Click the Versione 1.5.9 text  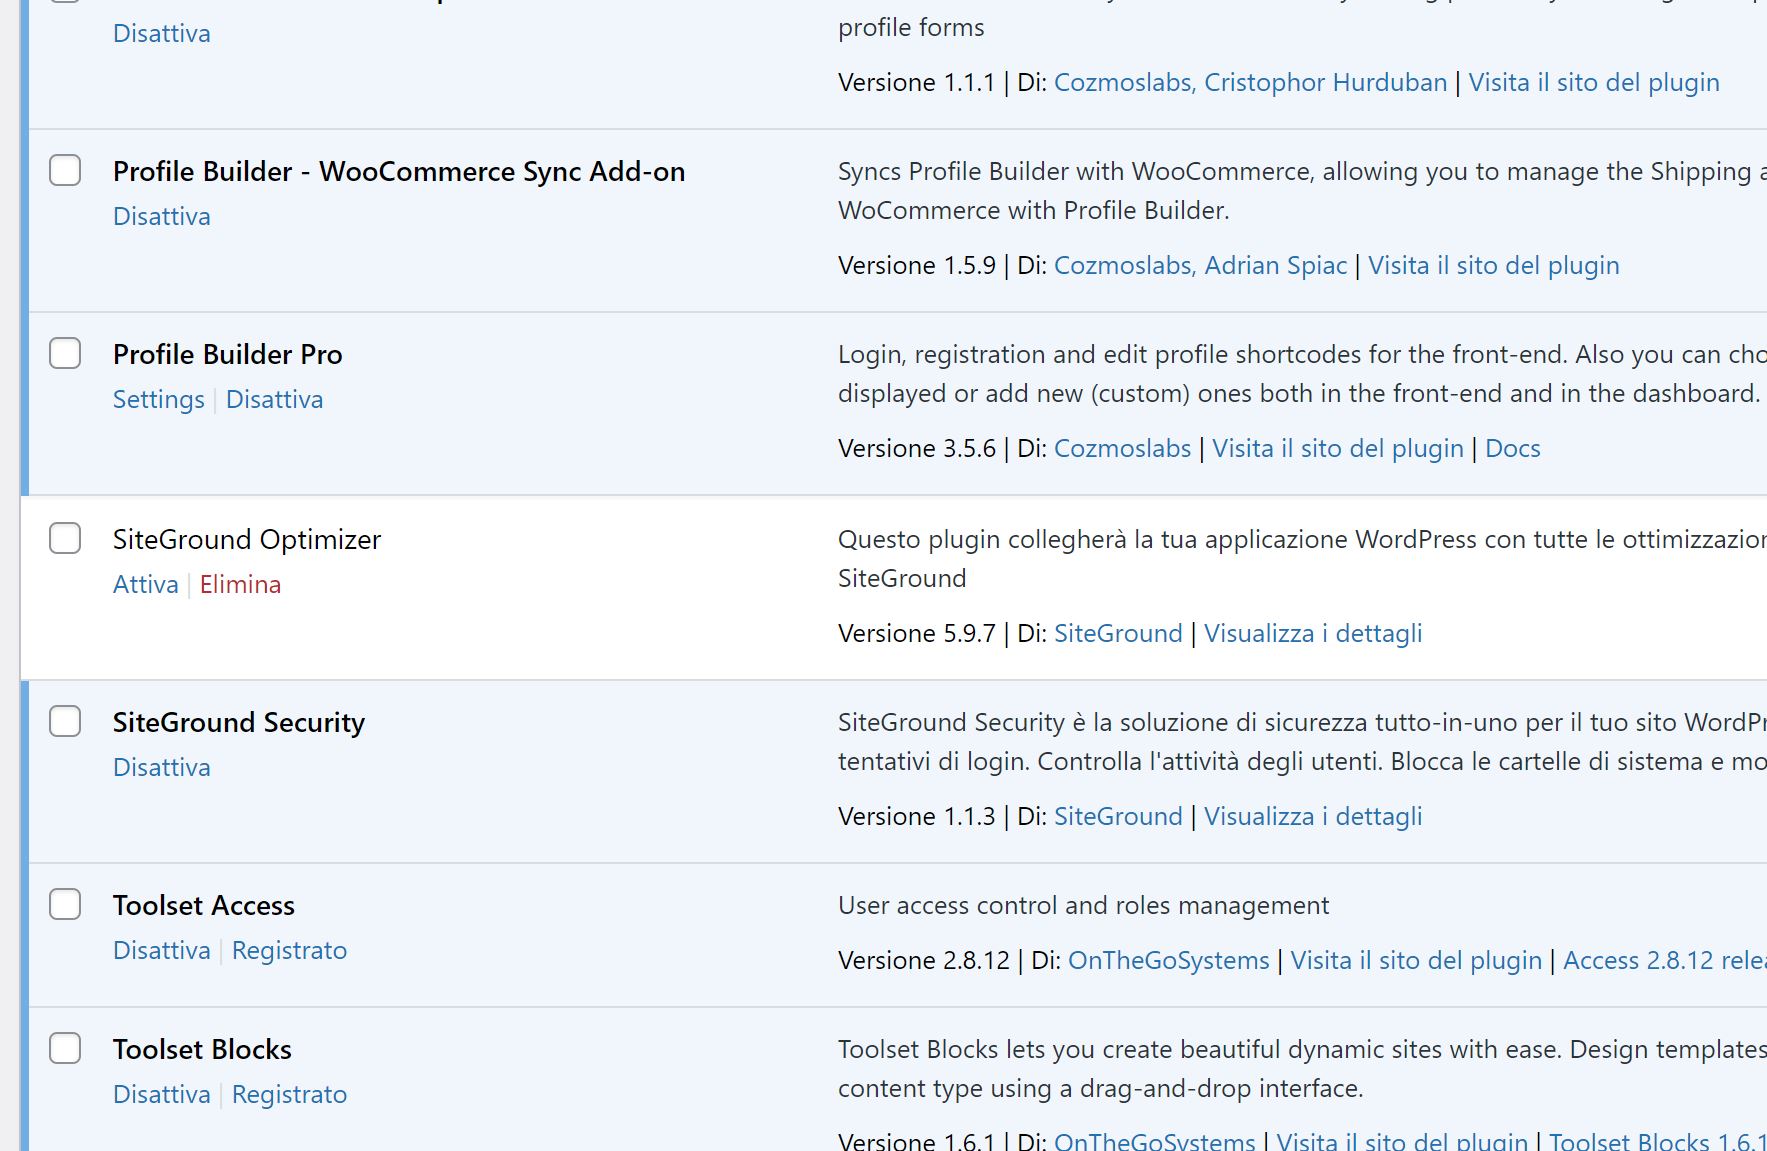click(x=917, y=265)
